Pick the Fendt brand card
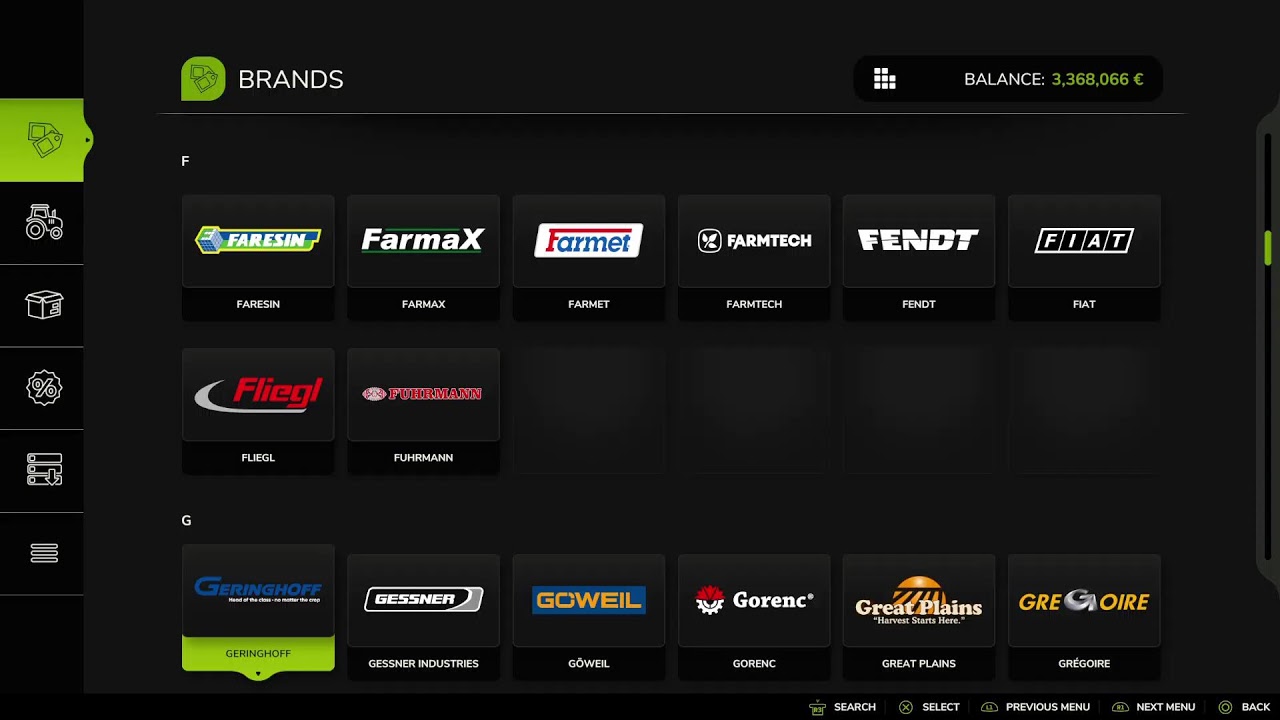Image resolution: width=1280 pixels, height=720 pixels. (919, 258)
